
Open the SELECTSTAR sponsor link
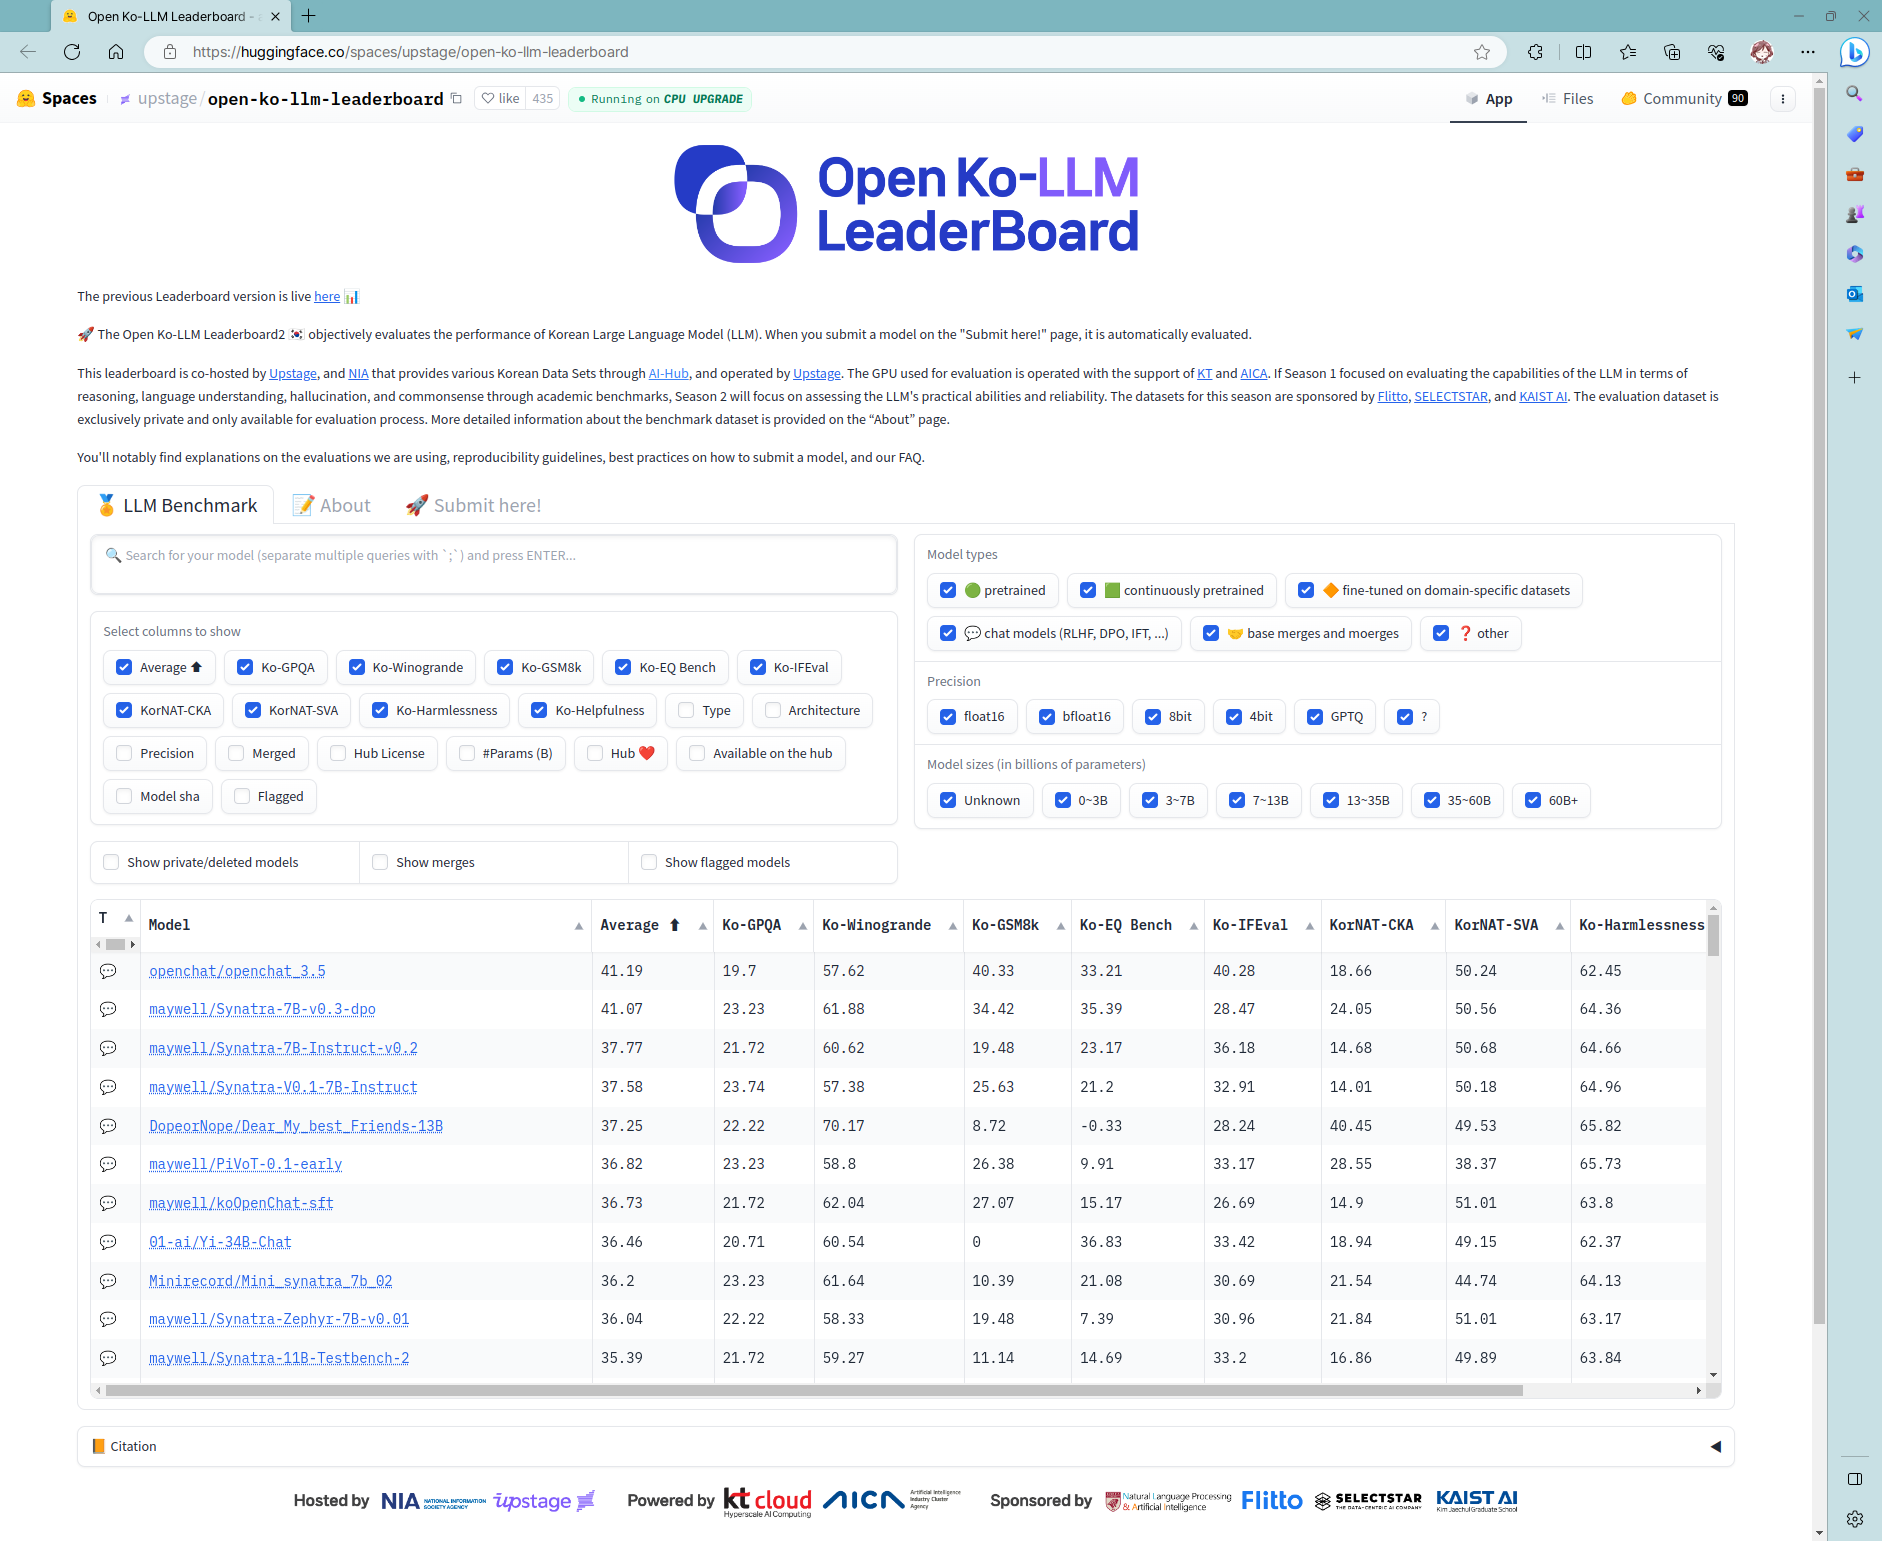1450,396
